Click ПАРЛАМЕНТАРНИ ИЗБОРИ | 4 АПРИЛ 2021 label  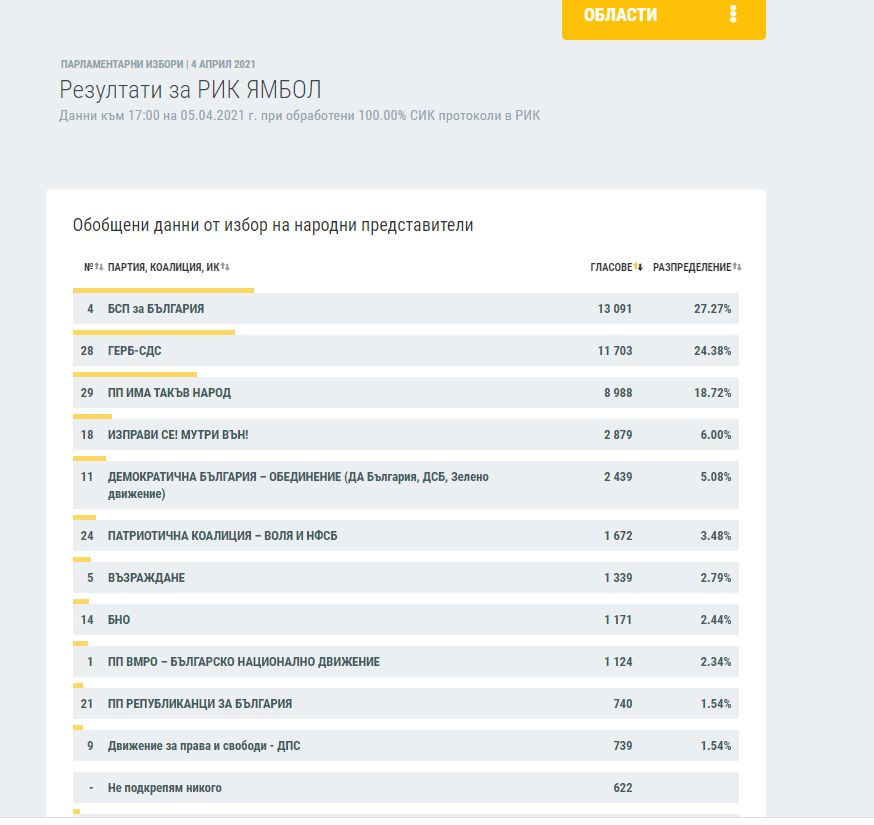coord(158,64)
